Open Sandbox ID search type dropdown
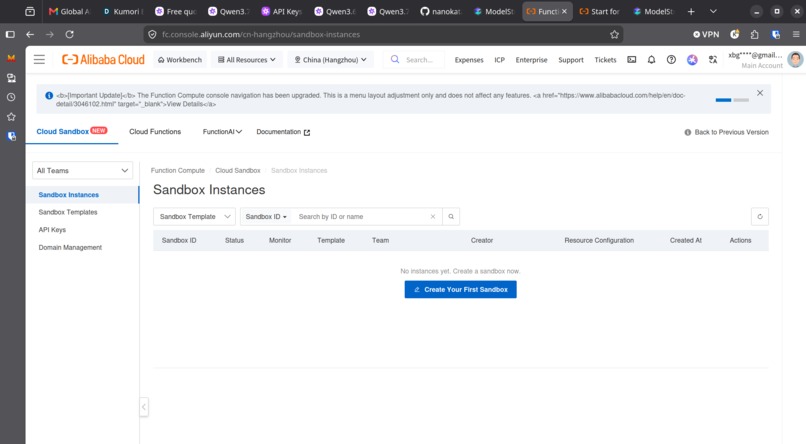This screenshot has width=806, height=444. click(266, 216)
